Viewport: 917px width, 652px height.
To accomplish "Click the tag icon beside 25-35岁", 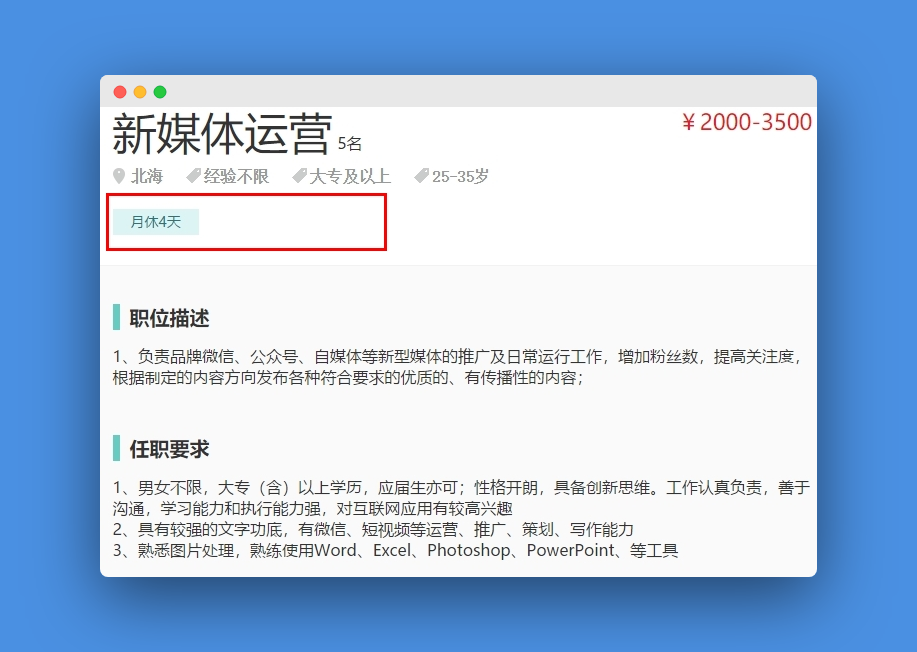I will [421, 175].
